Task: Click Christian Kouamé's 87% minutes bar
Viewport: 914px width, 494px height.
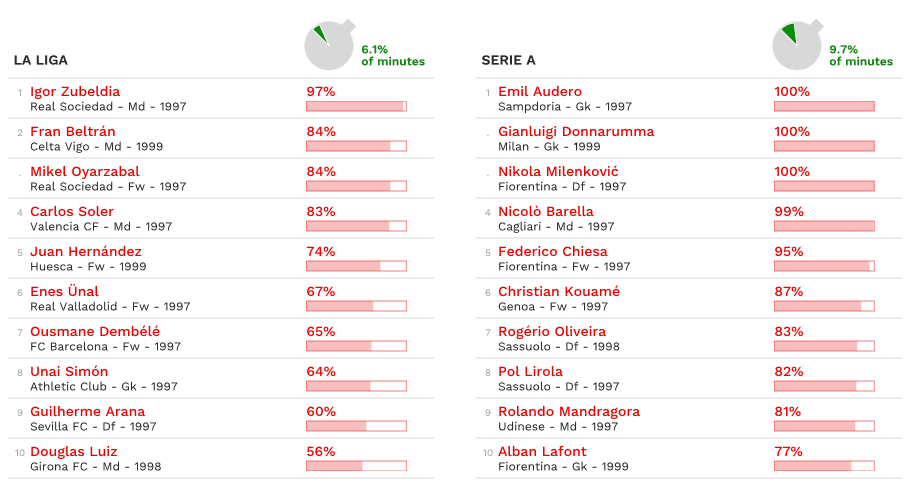Action: click(824, 306)
